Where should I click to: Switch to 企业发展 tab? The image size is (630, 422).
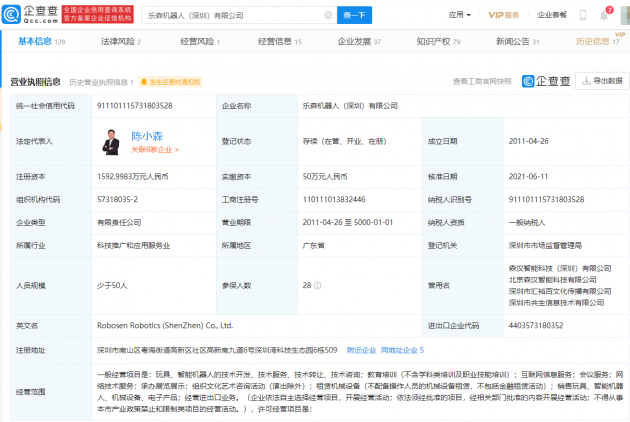359,41
